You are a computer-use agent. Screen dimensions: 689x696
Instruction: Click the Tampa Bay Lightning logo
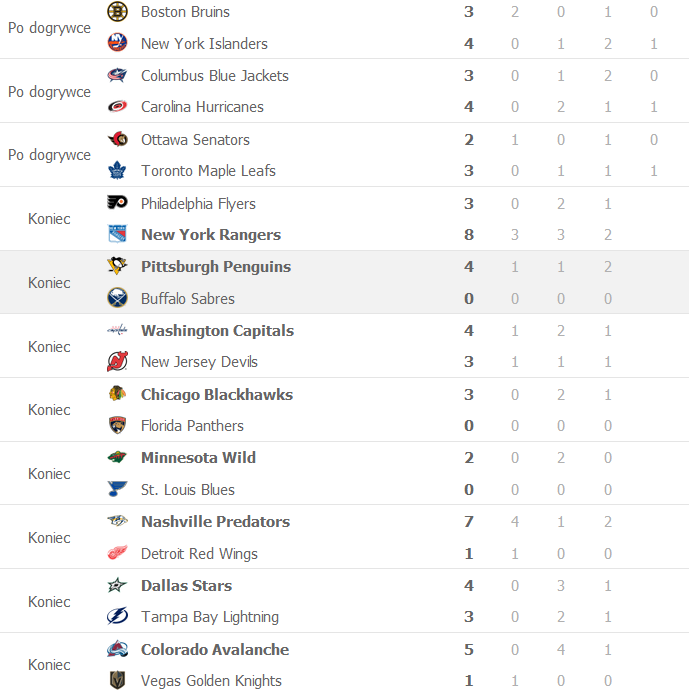(x=117, y=617)
